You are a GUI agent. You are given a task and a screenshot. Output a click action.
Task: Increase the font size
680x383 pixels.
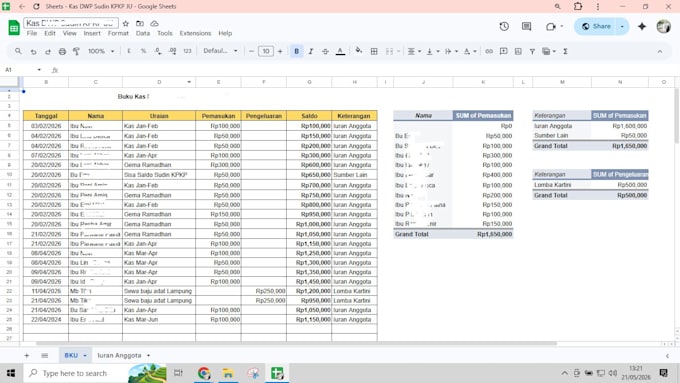280,51
